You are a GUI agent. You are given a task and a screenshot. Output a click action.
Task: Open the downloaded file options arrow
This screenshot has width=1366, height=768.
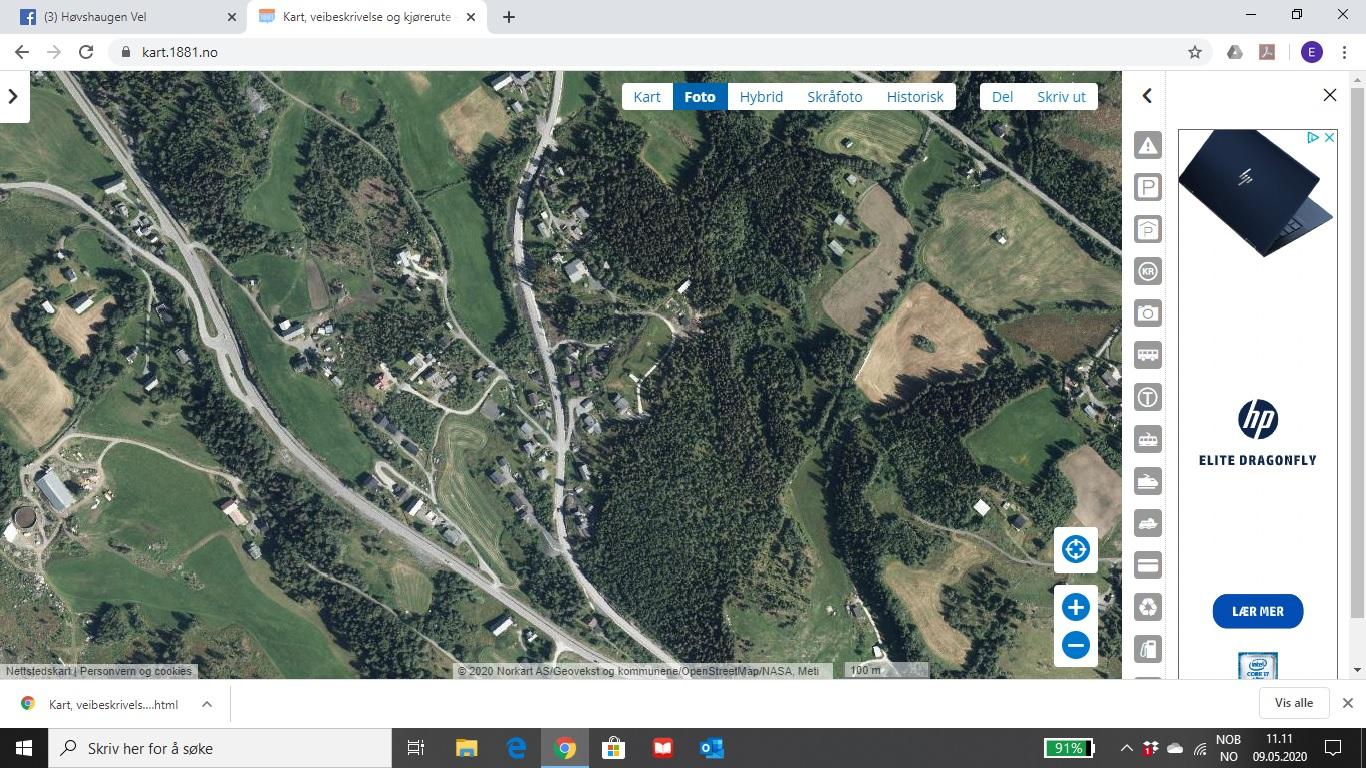point(207,704)
